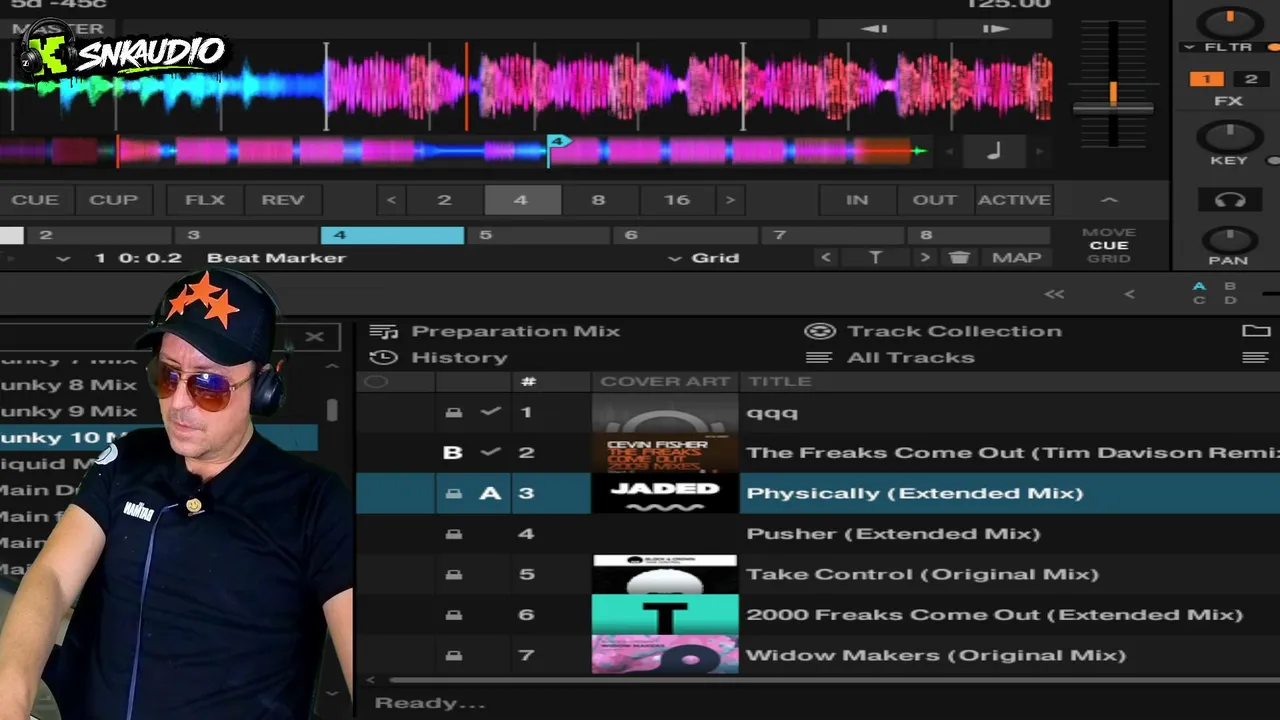The width and height of the screenshot is (1280, 720).
Task: Click the played checkmark on the qqq row
Action: [490, 412]
